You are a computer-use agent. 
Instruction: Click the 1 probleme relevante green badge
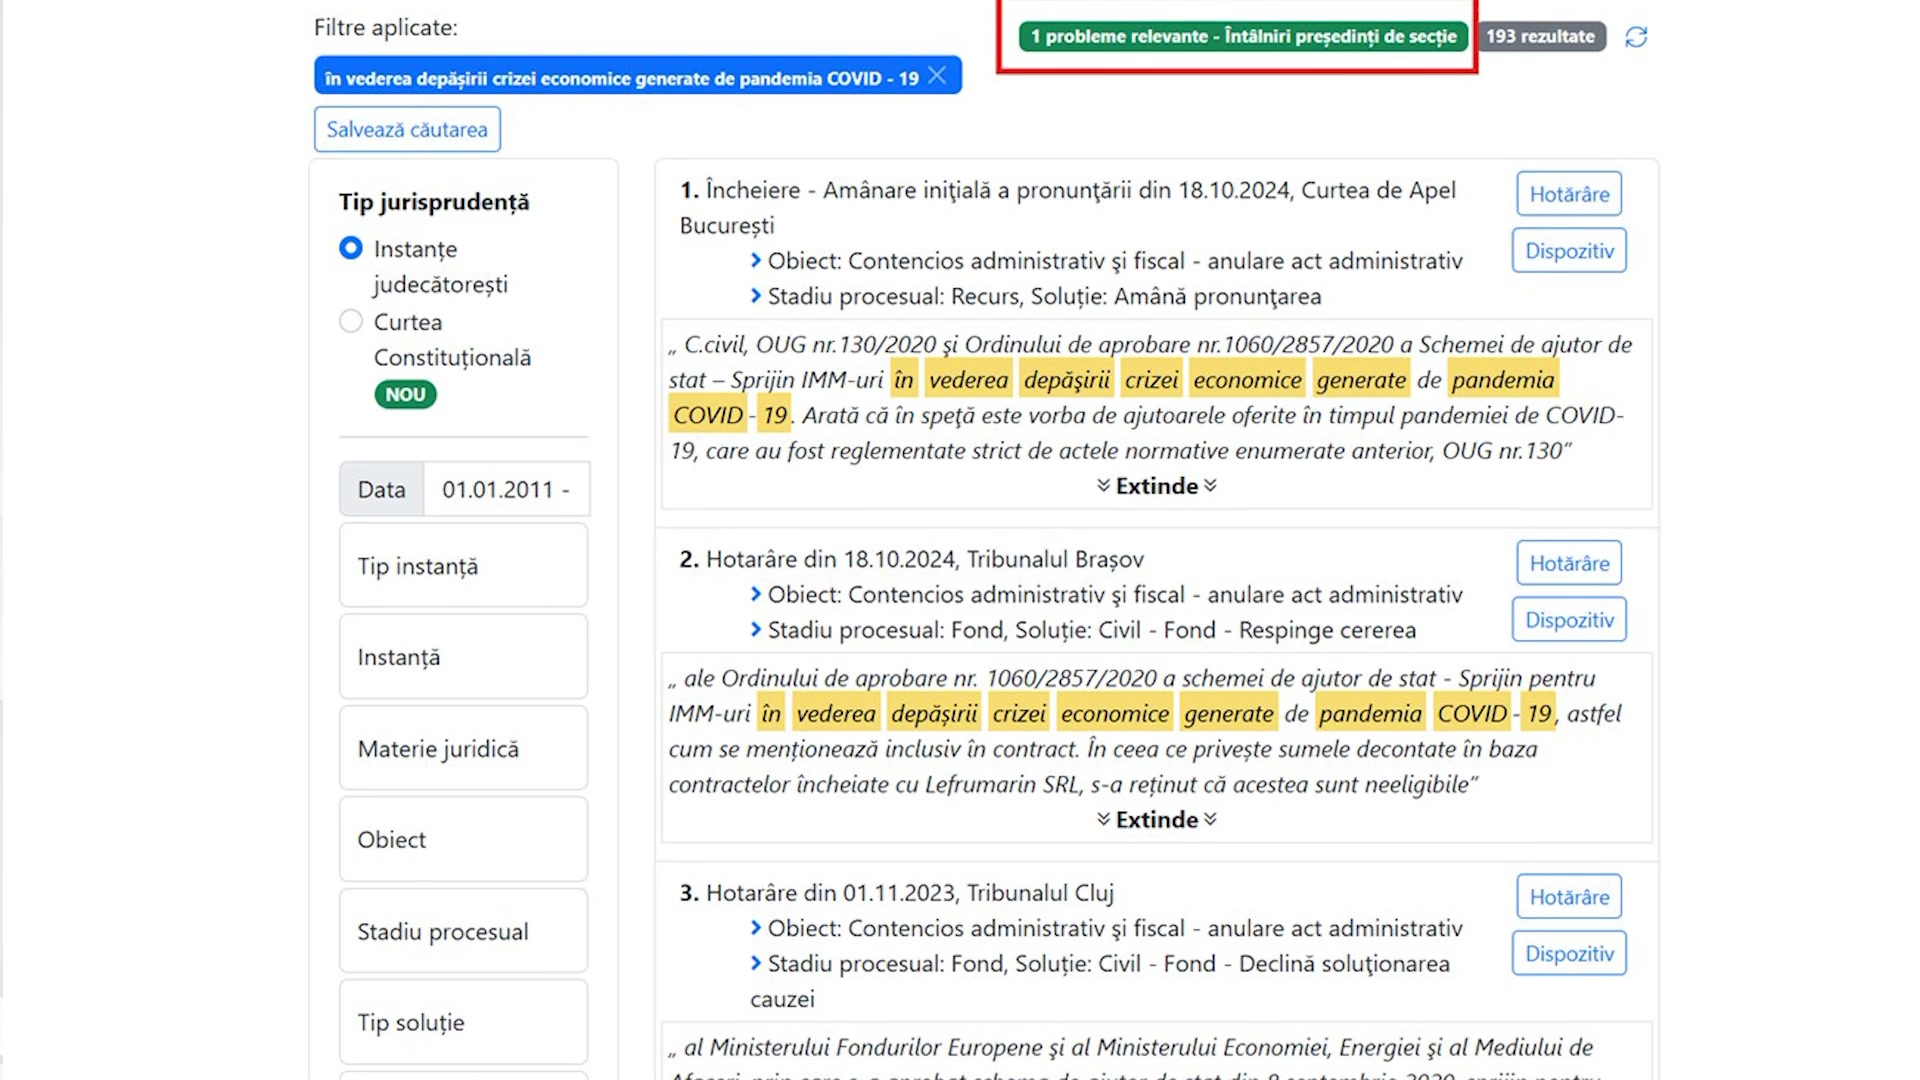pyautogui.click(x=1243, y=37)
